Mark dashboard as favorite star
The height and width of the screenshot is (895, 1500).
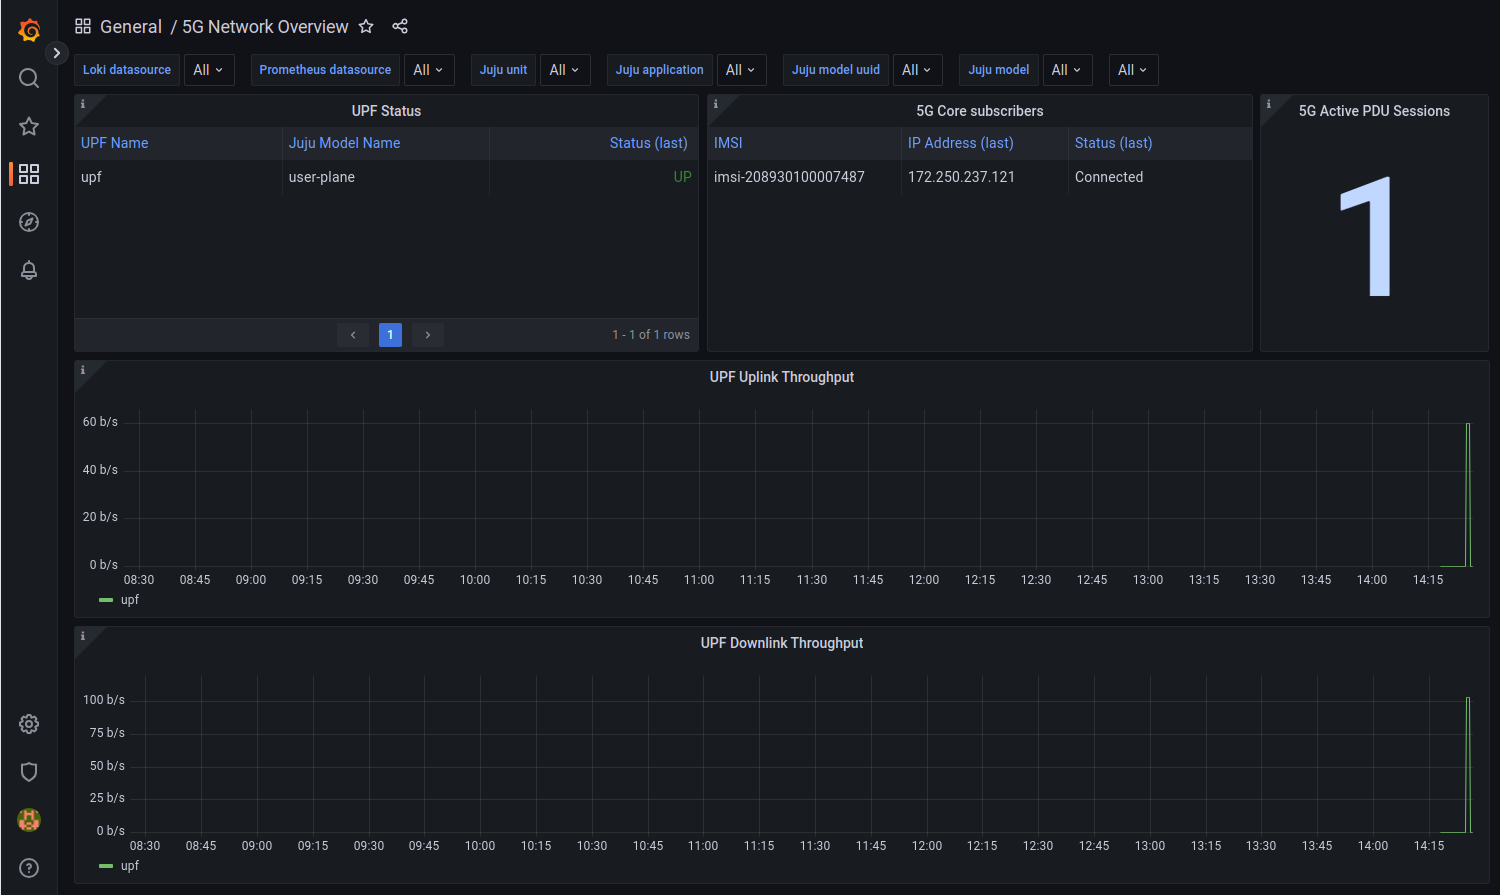[366, 27]
